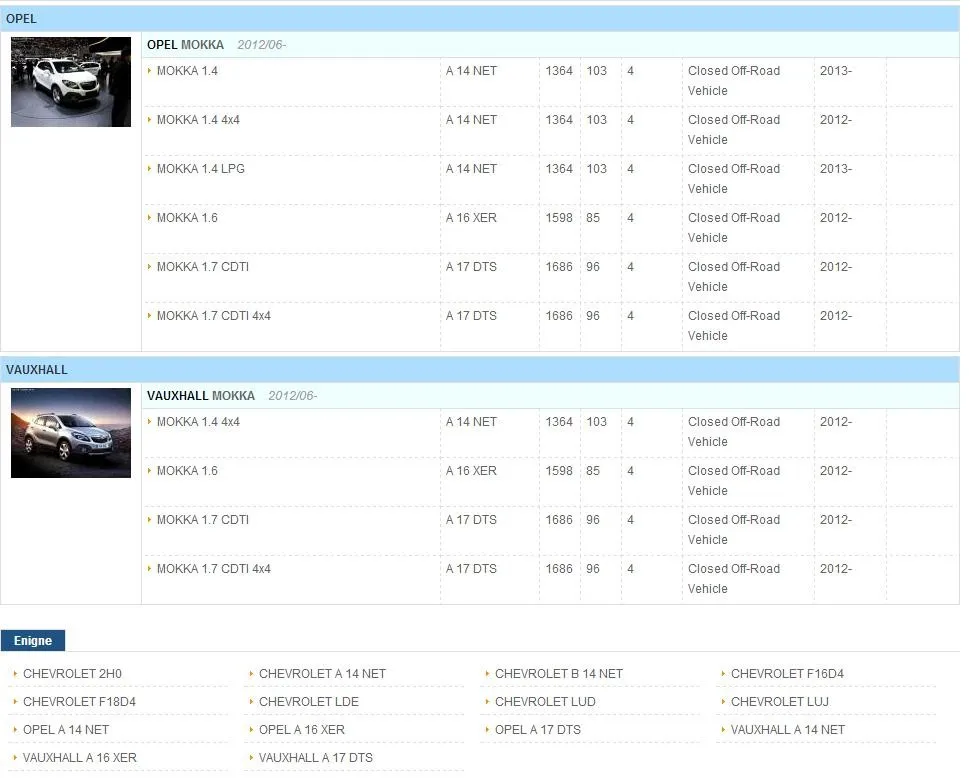
Task: Click orange arrow beside Vauxhall MOKKA 1.7 CDTI
Action: [x=149, y=520]
